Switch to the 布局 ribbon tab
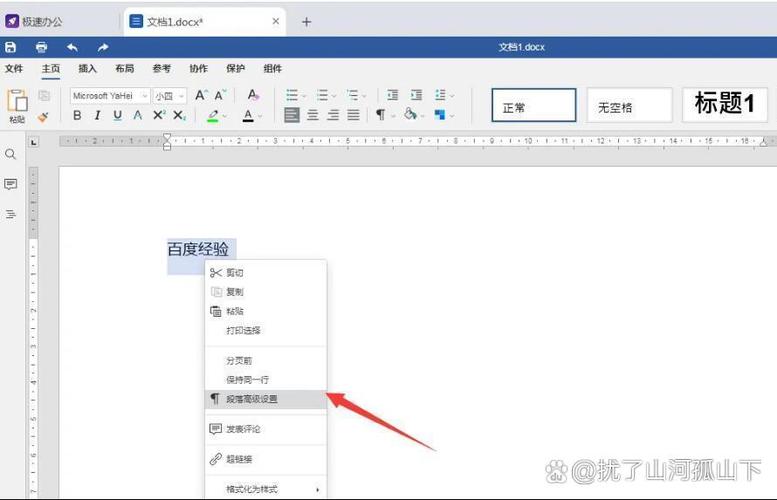777x500 pixels. pyautogui.click(x=124, y=69)
